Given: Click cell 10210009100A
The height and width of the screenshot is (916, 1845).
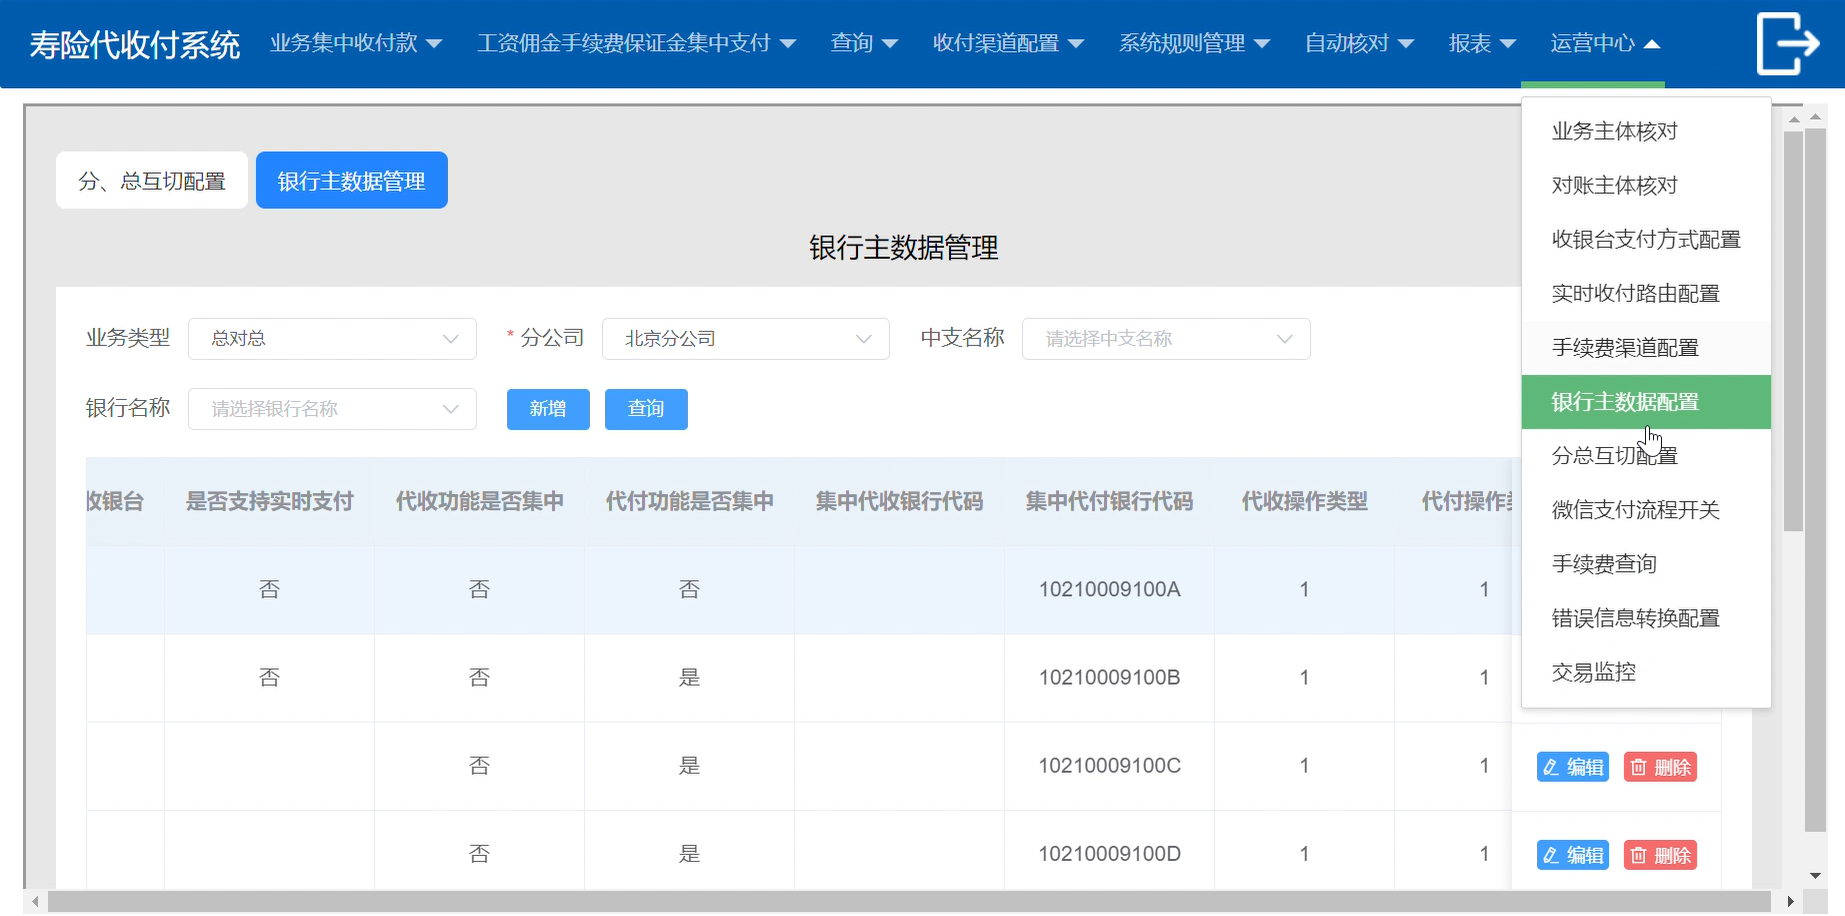Looking at the screenshot, I should pos(1110,589).
